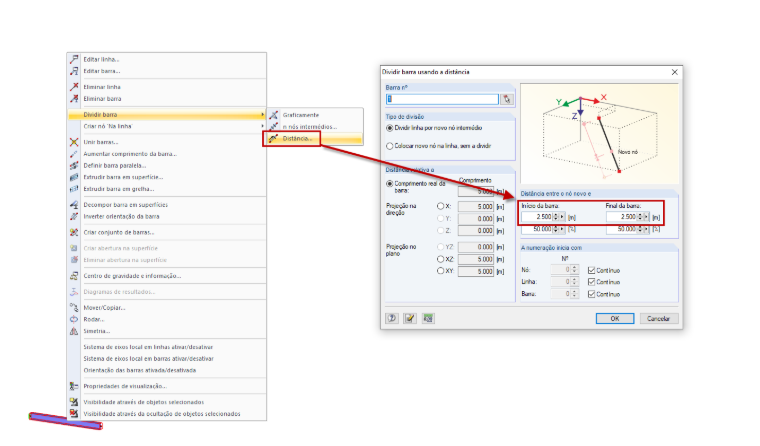Select projection in X direction radio
This screenshot has width=760, height=446.
[440, 206]
